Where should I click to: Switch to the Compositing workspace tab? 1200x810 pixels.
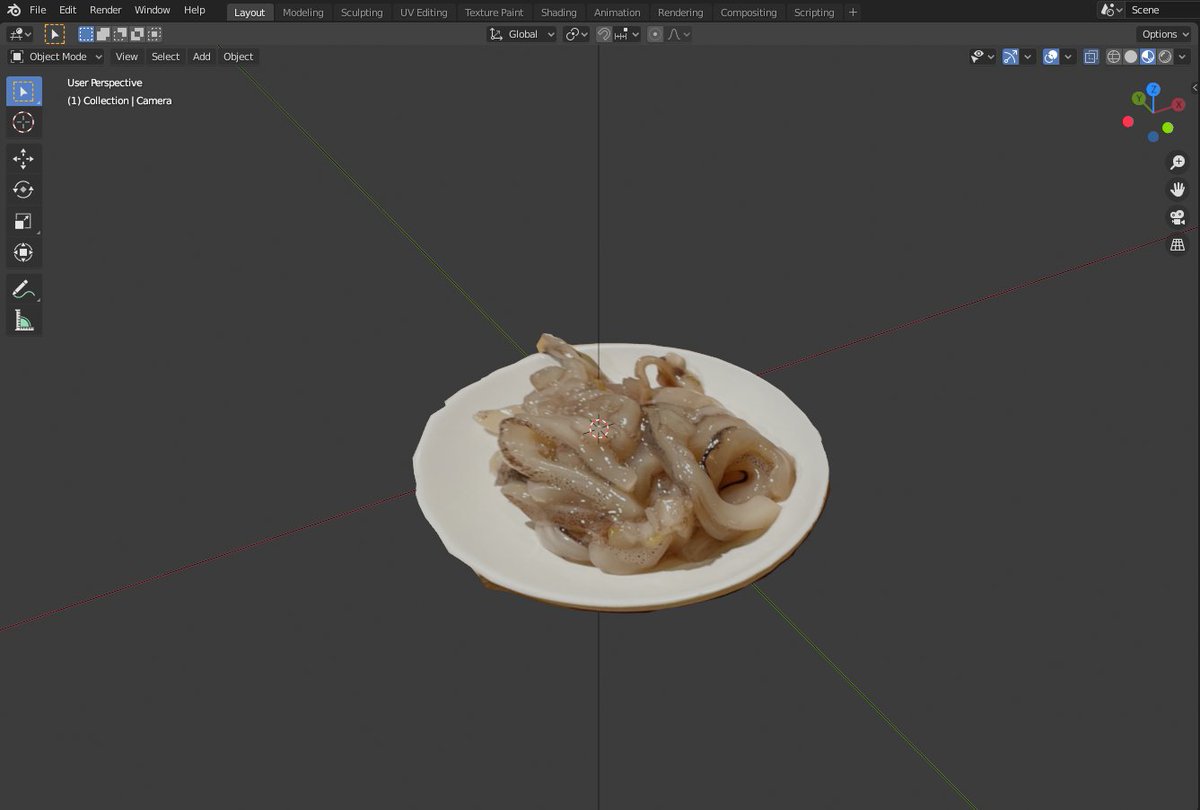coord(749,12)
